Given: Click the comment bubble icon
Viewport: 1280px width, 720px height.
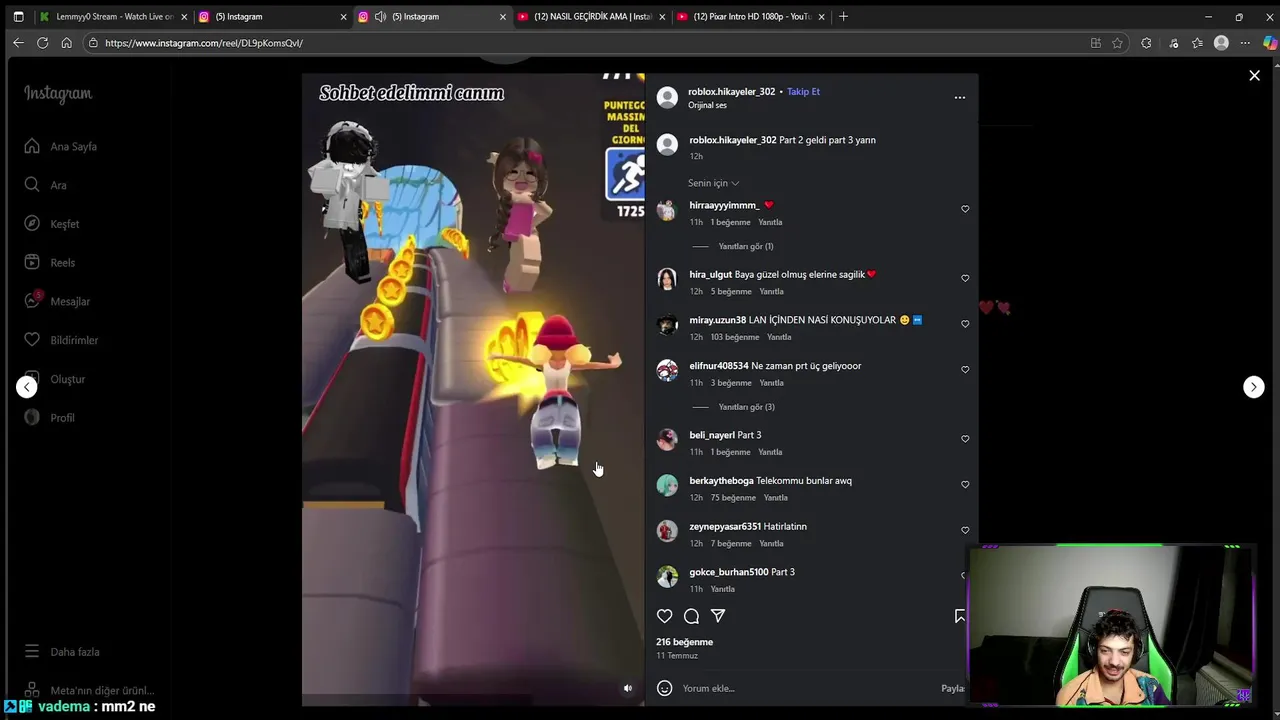Looking at the screenshot, I should click(691, 616).
